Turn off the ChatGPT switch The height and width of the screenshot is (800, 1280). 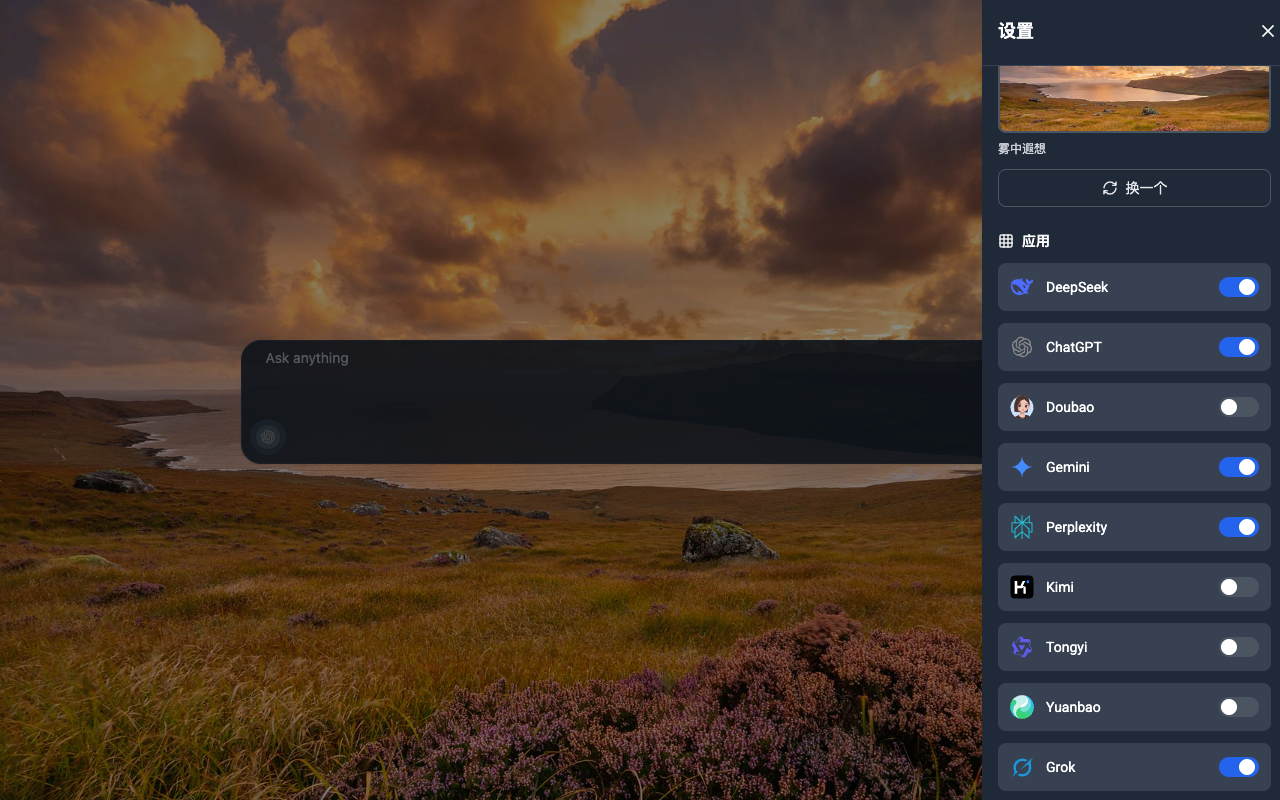tap(1239, 347)
